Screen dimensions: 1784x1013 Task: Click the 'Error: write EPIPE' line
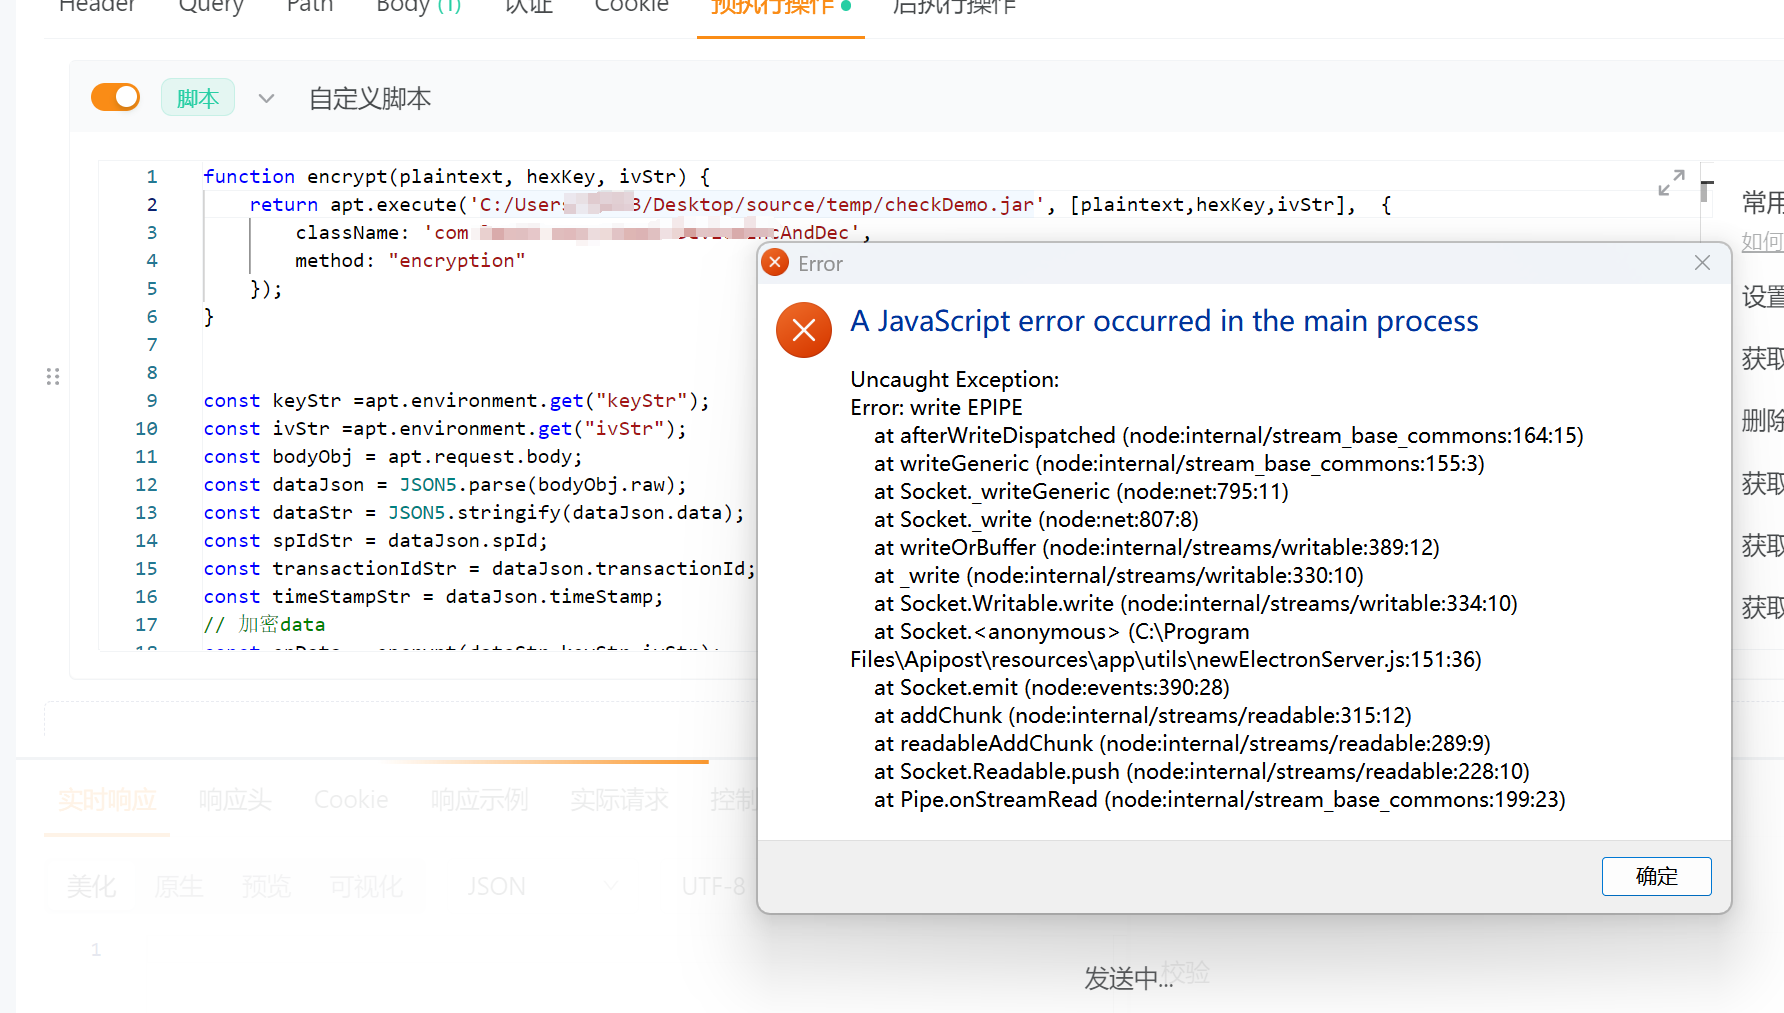point(936,407)
